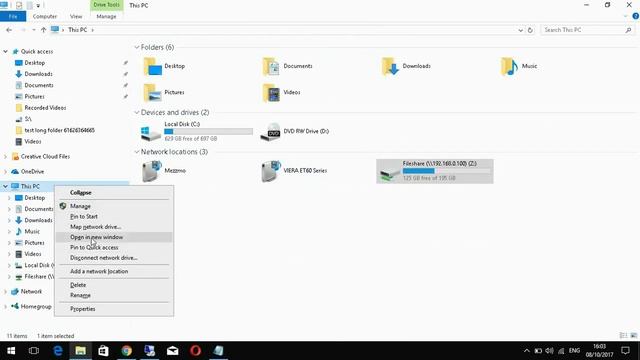
Task: Click the Back navigation arrow
Action: click(x=9, y=30)
